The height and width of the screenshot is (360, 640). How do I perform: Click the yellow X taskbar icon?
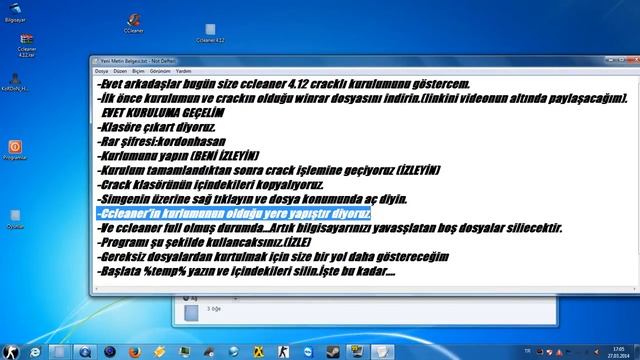tap(258, 352)
